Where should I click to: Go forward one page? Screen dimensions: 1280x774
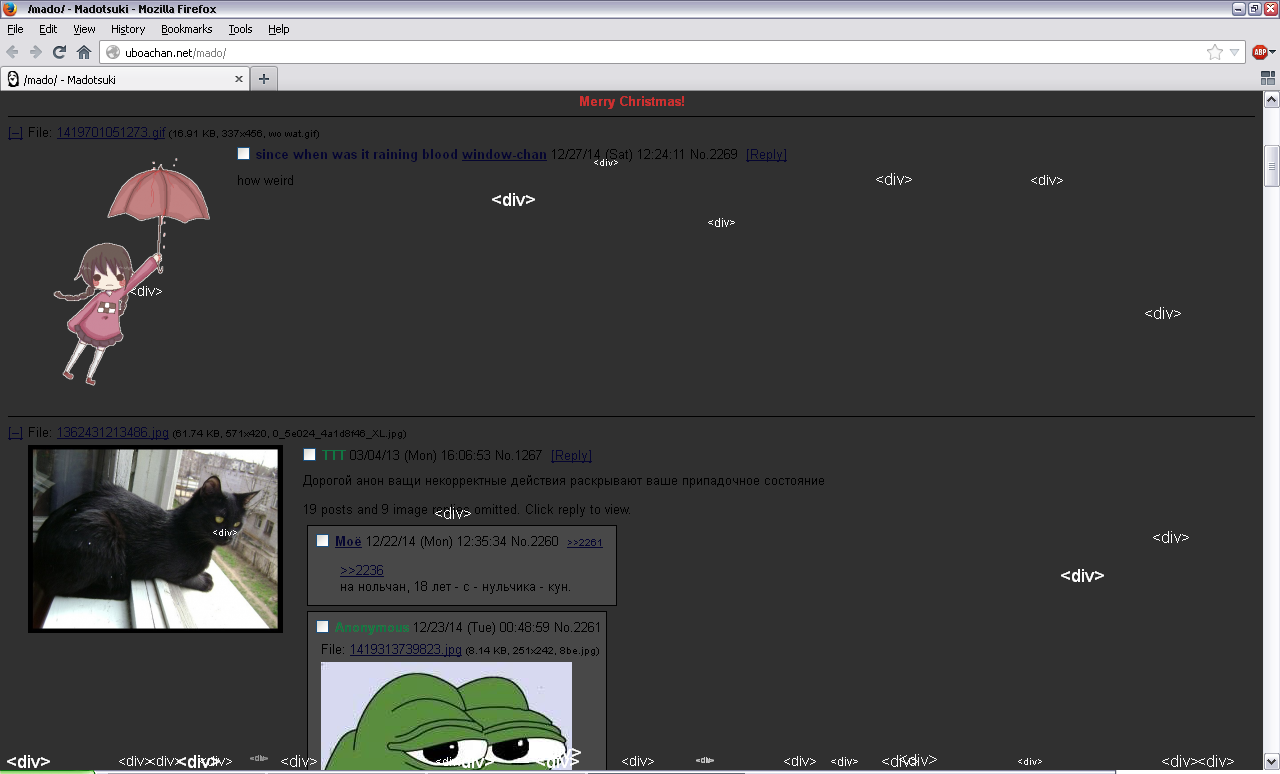(x=36, y=52)
